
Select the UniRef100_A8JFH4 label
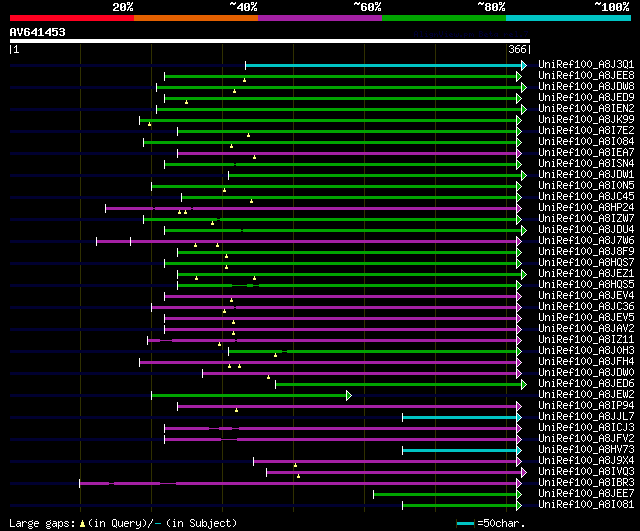(586, 362)
